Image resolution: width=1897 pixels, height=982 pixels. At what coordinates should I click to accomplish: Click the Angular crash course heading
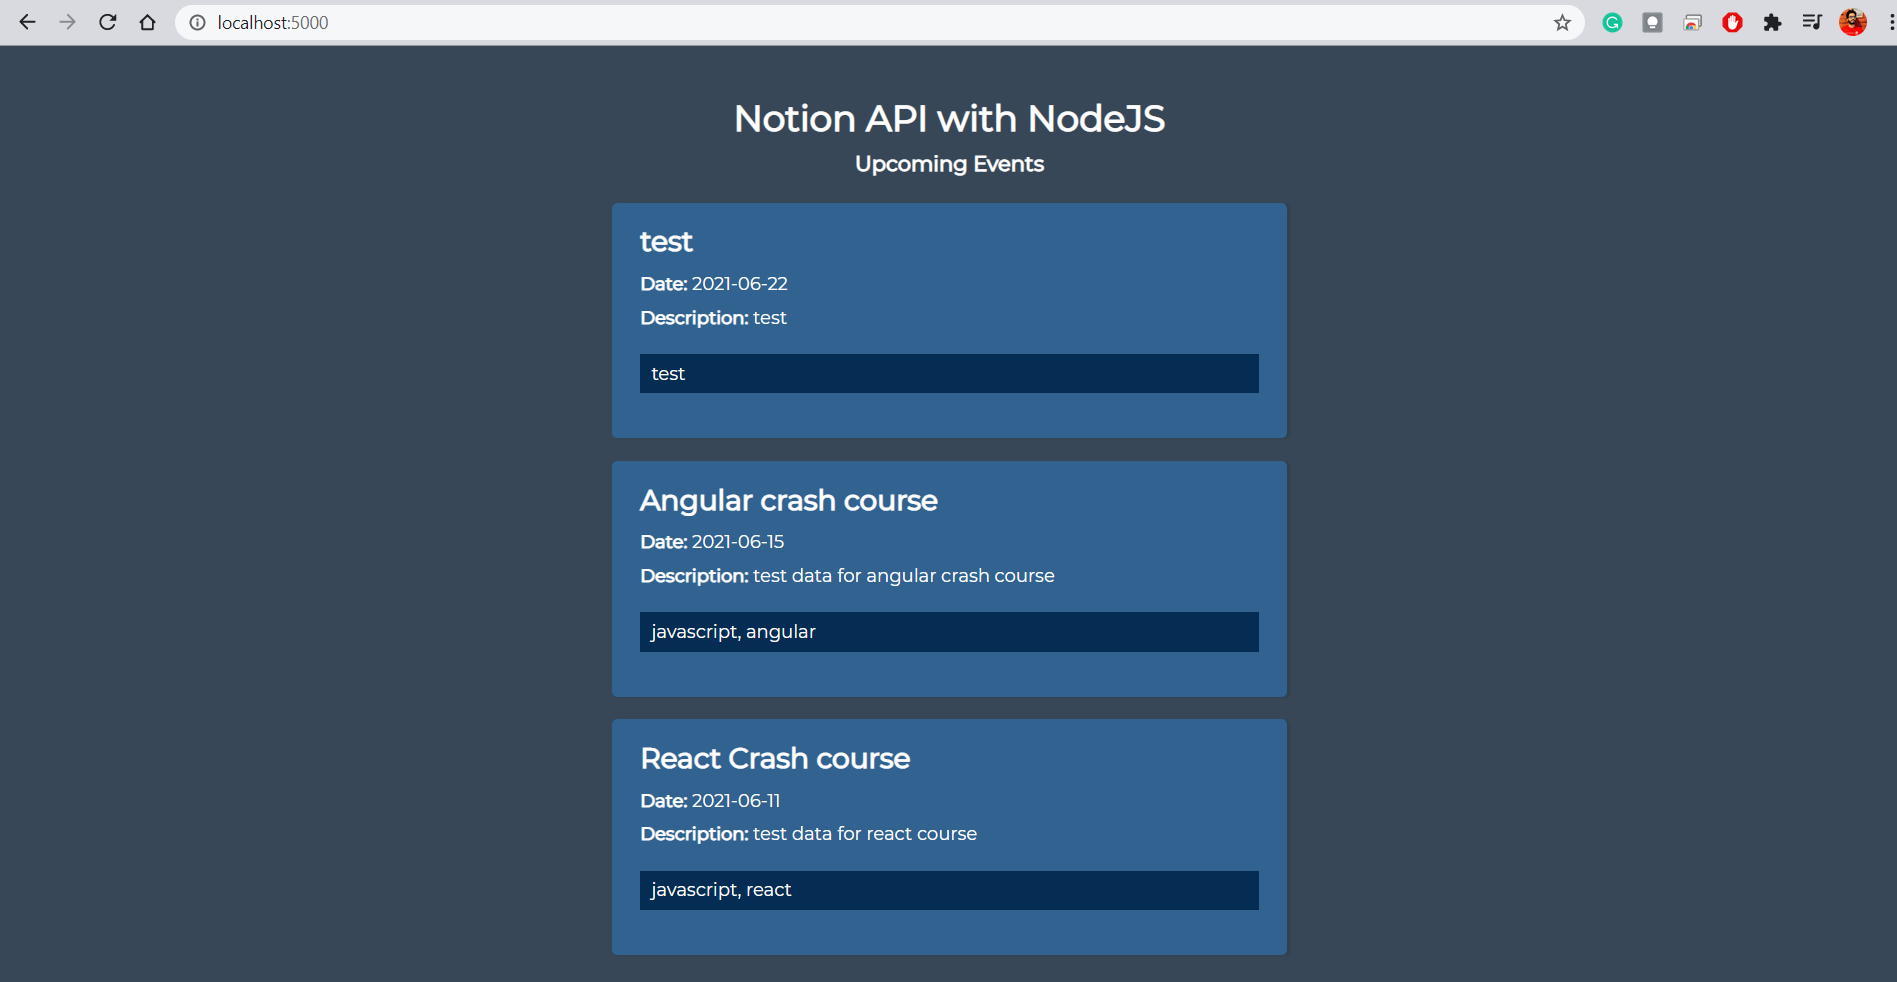pyautogui.click(x=789, y=500)
